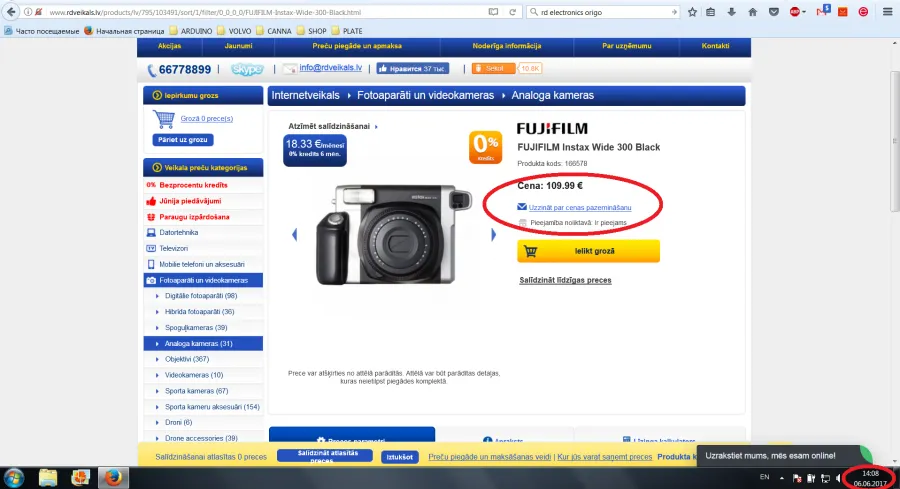Click the Facebook like button
Viewport: 900px width, 489px height.
(413, 69)
